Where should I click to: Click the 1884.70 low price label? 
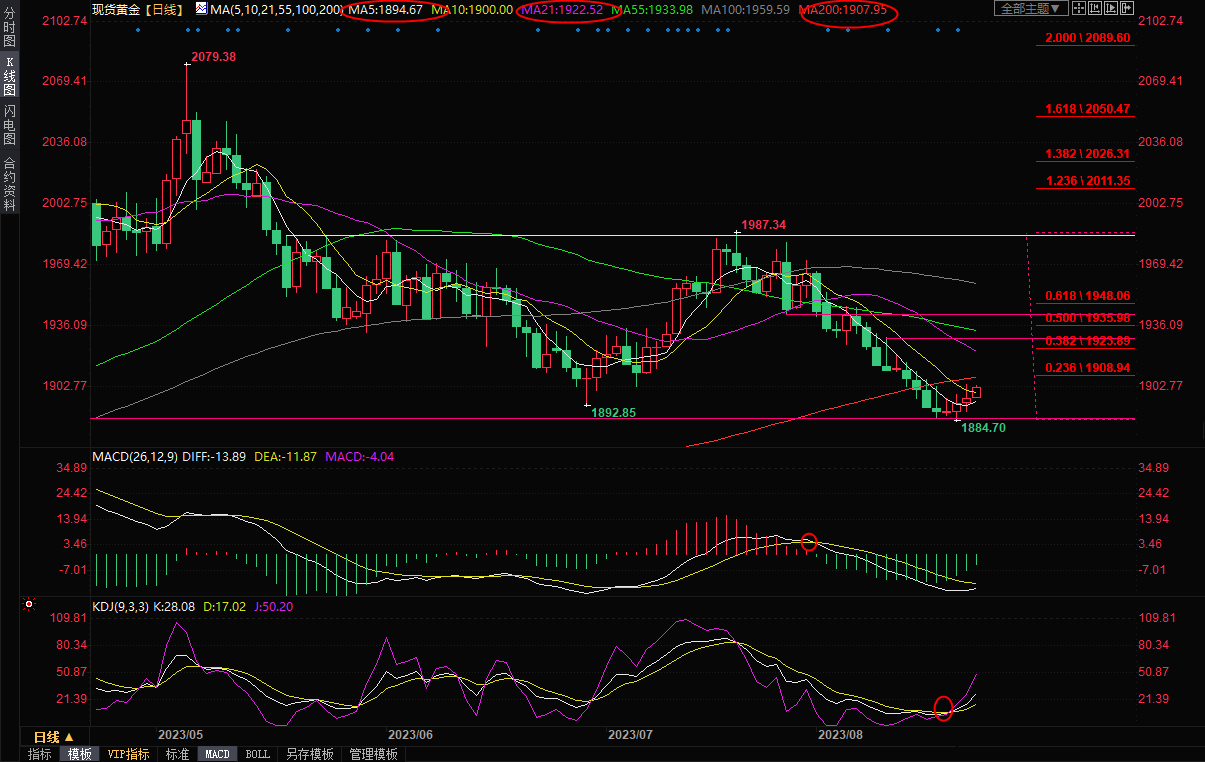(983, 427)
